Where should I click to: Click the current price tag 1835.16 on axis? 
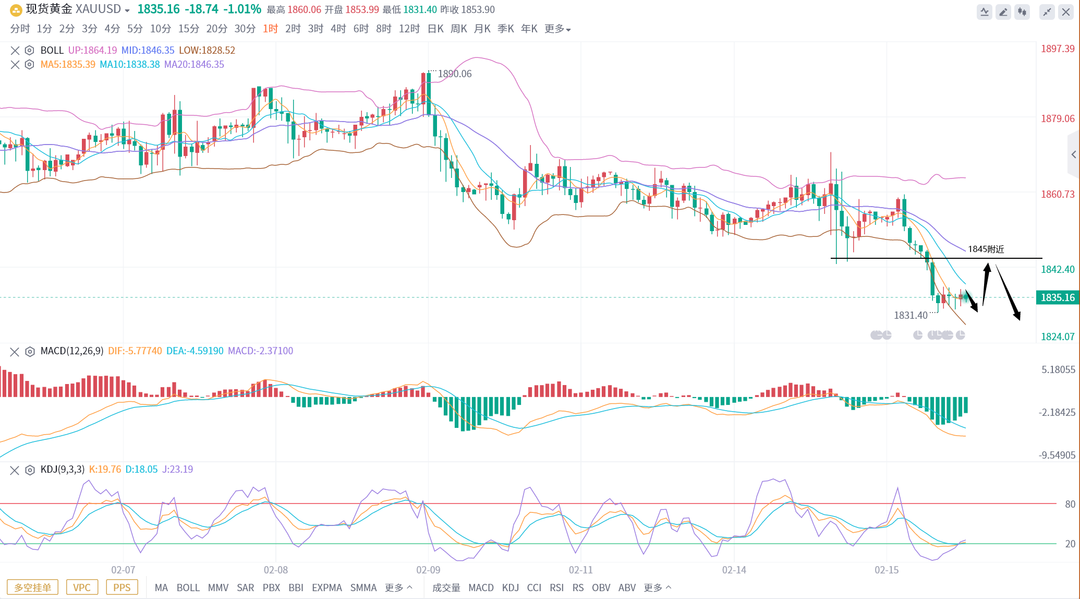tap(1057, 297)
